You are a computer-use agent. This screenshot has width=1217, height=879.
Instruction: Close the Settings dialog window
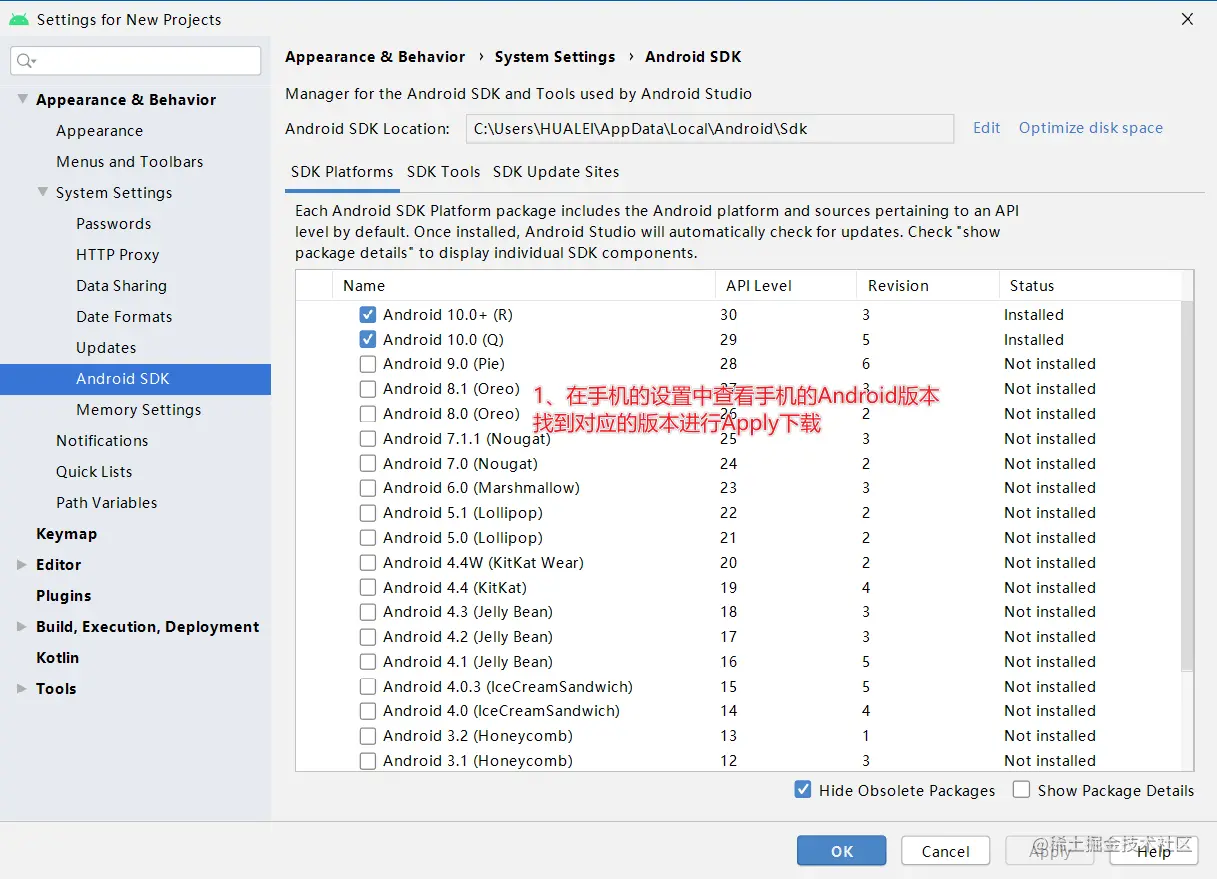1188,19
